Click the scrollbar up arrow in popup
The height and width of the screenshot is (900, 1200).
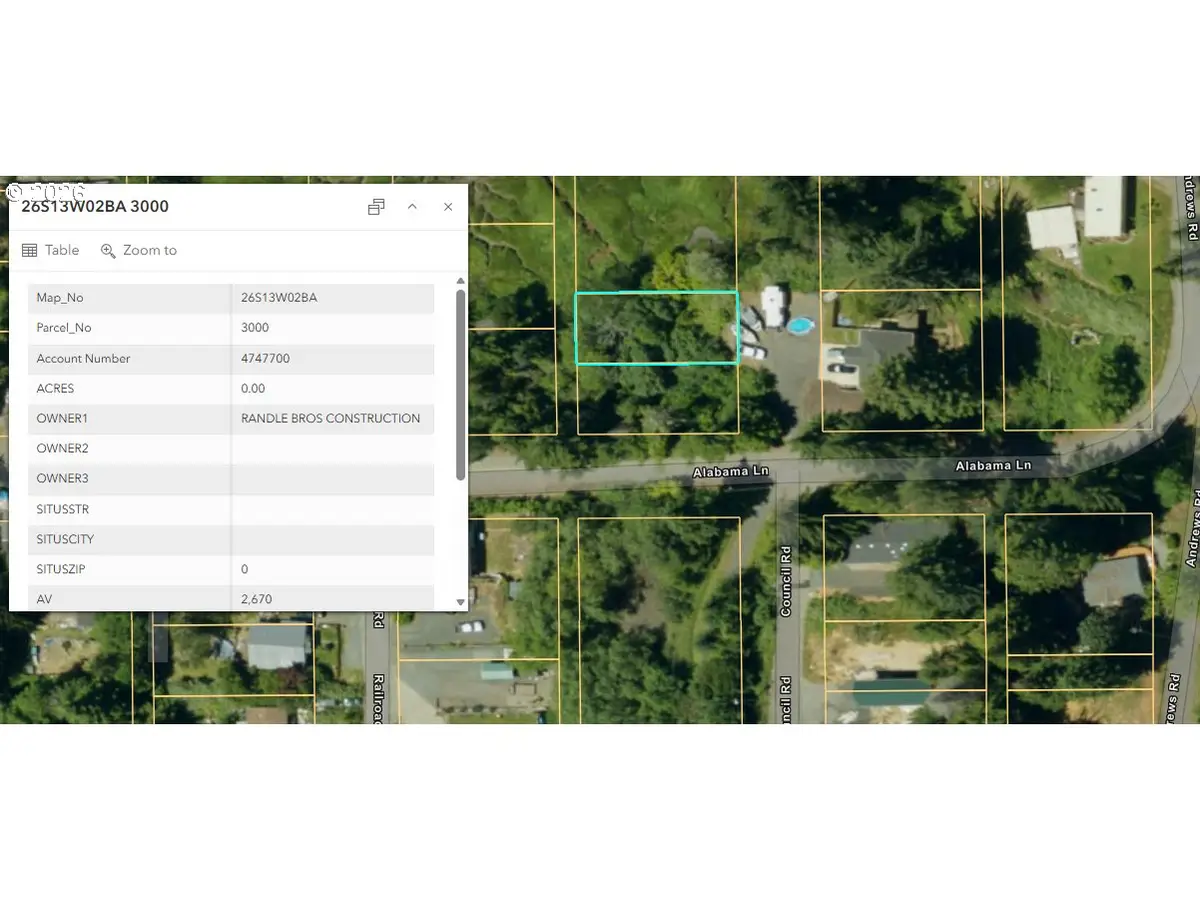point(460,282)
